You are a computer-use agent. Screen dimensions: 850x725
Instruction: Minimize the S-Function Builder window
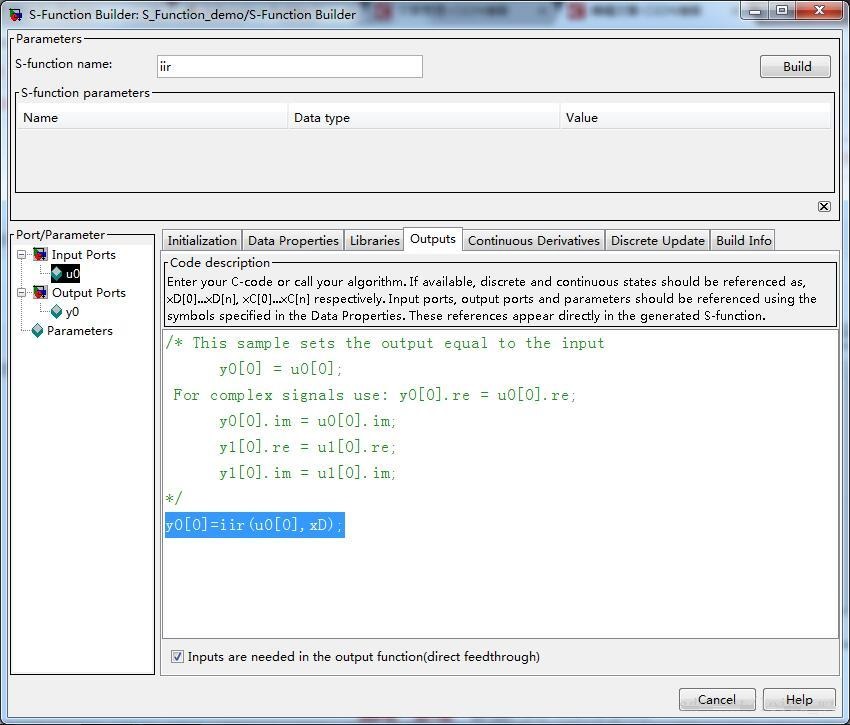coord(755,11)
